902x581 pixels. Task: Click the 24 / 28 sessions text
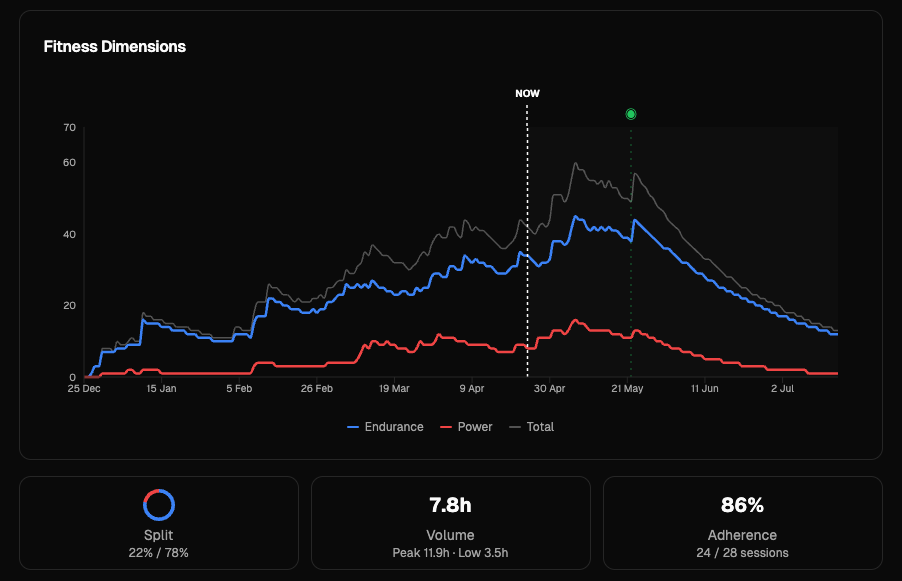pos(742,553)
